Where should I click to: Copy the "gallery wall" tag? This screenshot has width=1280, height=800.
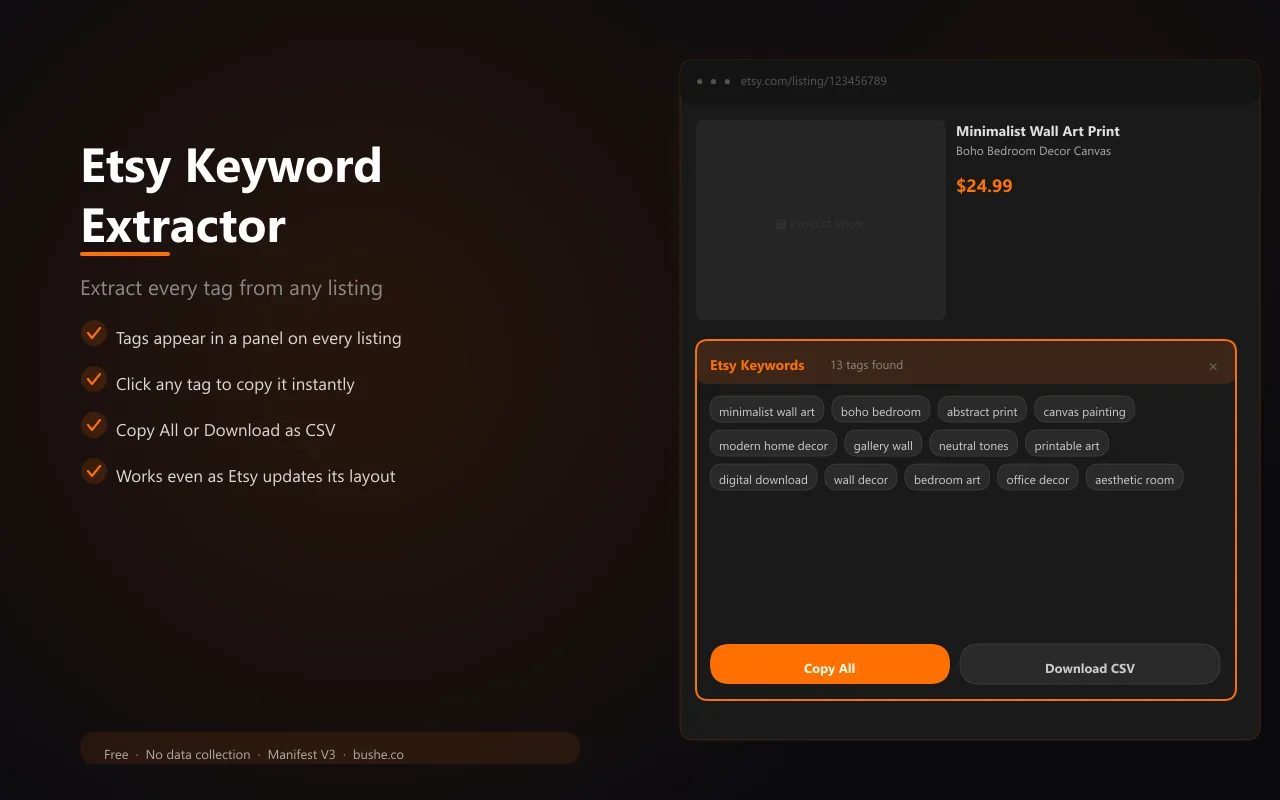click(x=883, y=444)
